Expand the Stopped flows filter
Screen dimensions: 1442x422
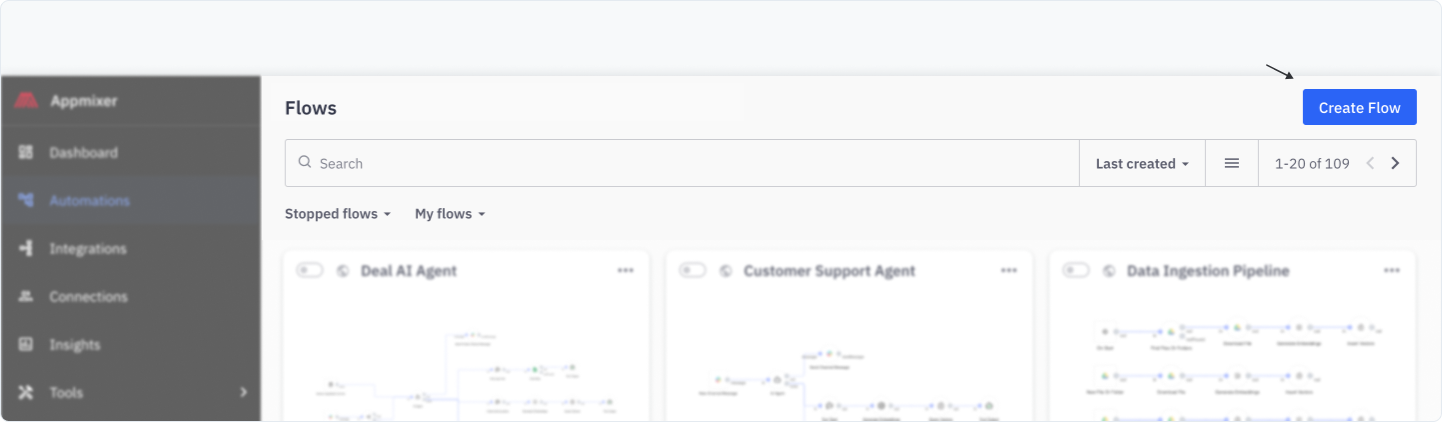click(337, 214)
